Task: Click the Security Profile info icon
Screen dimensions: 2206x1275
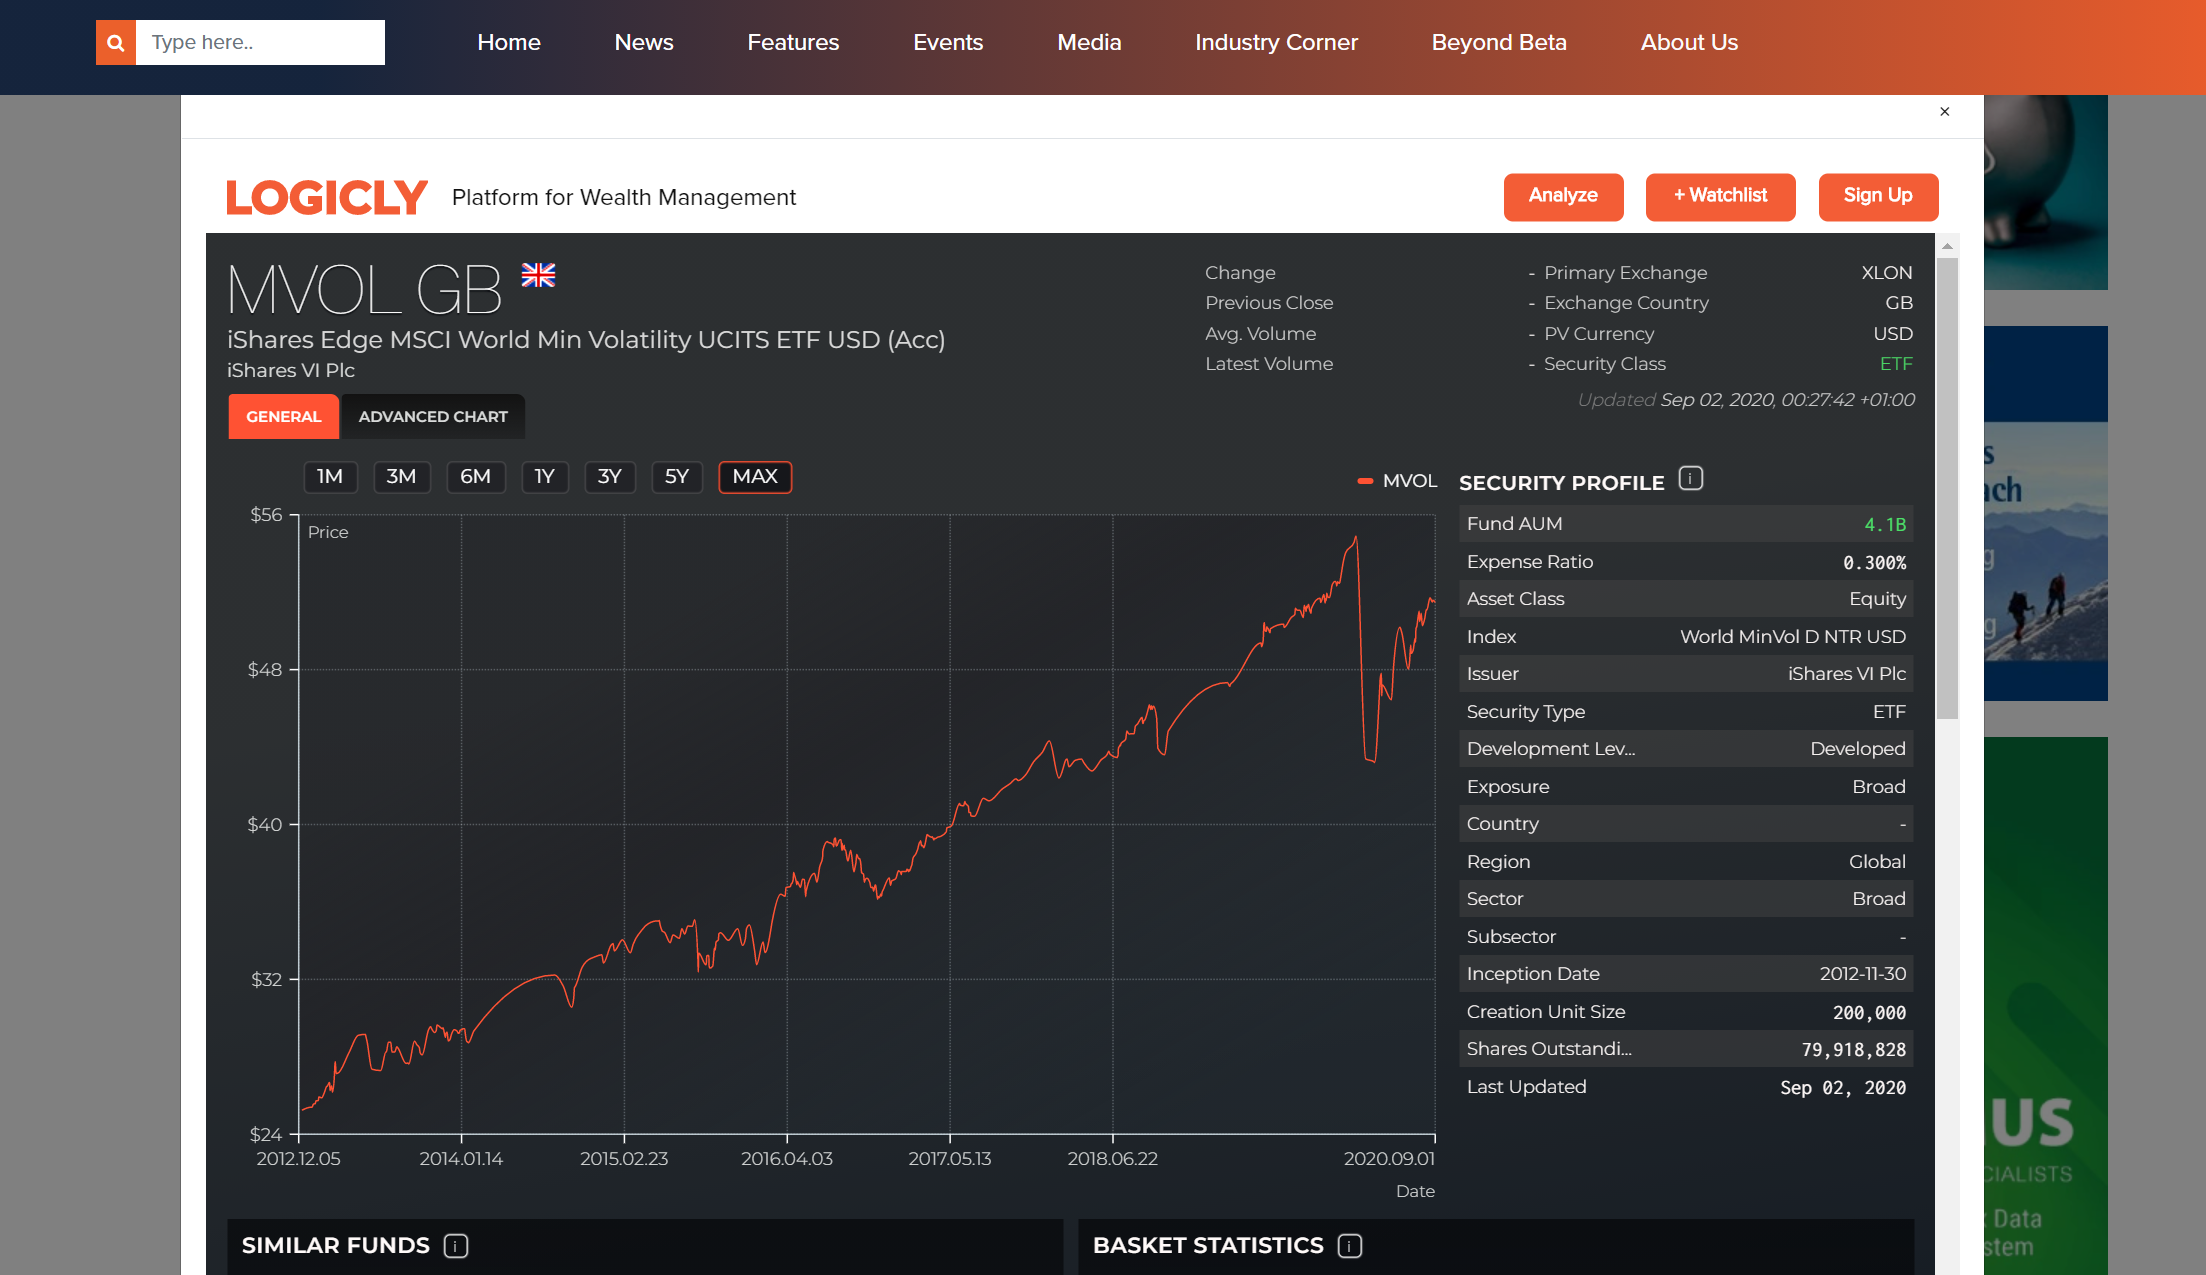Action: tap(1691, 479)
